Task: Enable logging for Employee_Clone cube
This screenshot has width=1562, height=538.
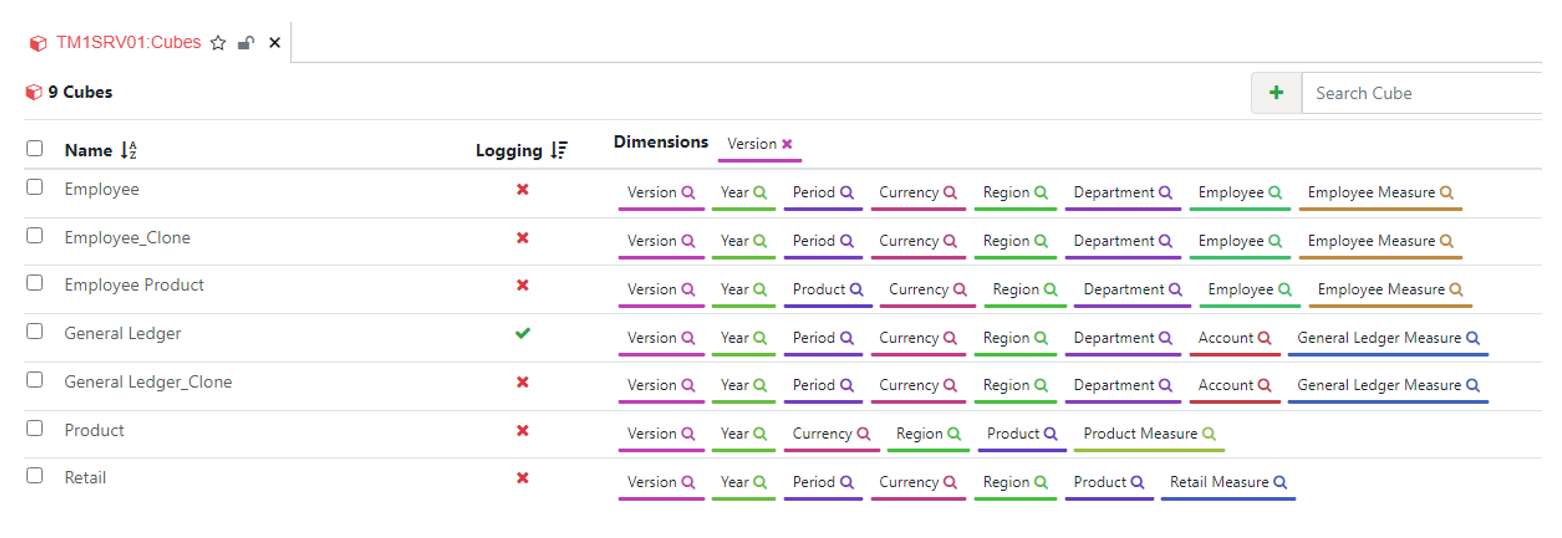Action: tap(522, 238)
